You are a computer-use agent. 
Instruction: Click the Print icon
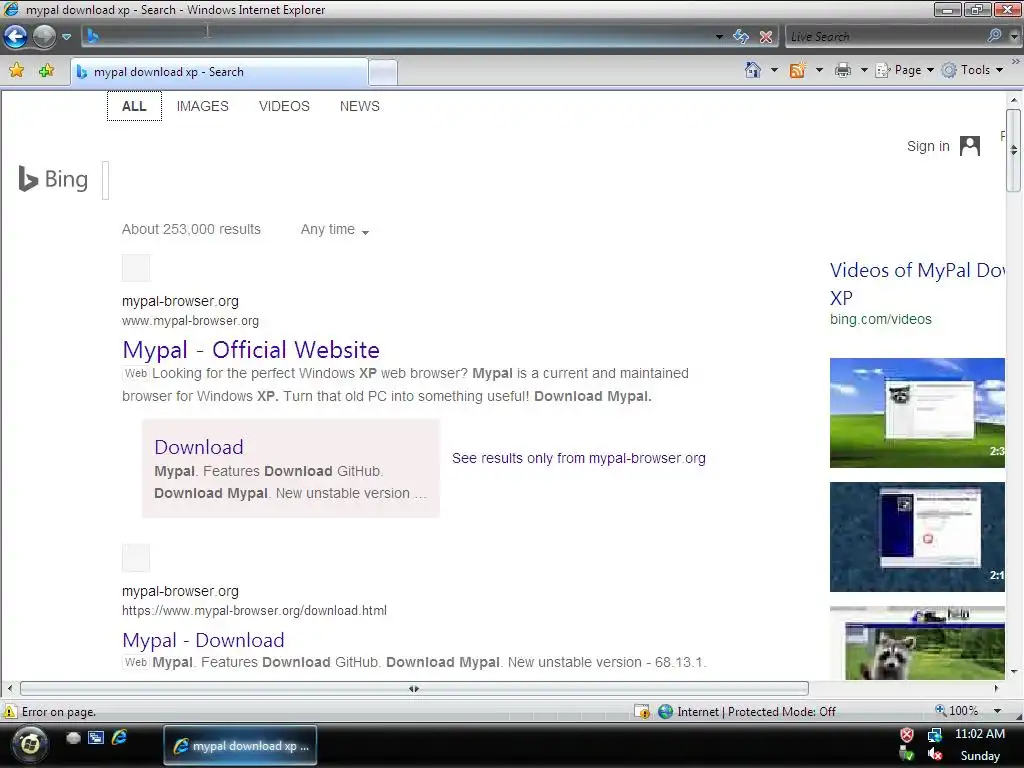pos(843,70)
